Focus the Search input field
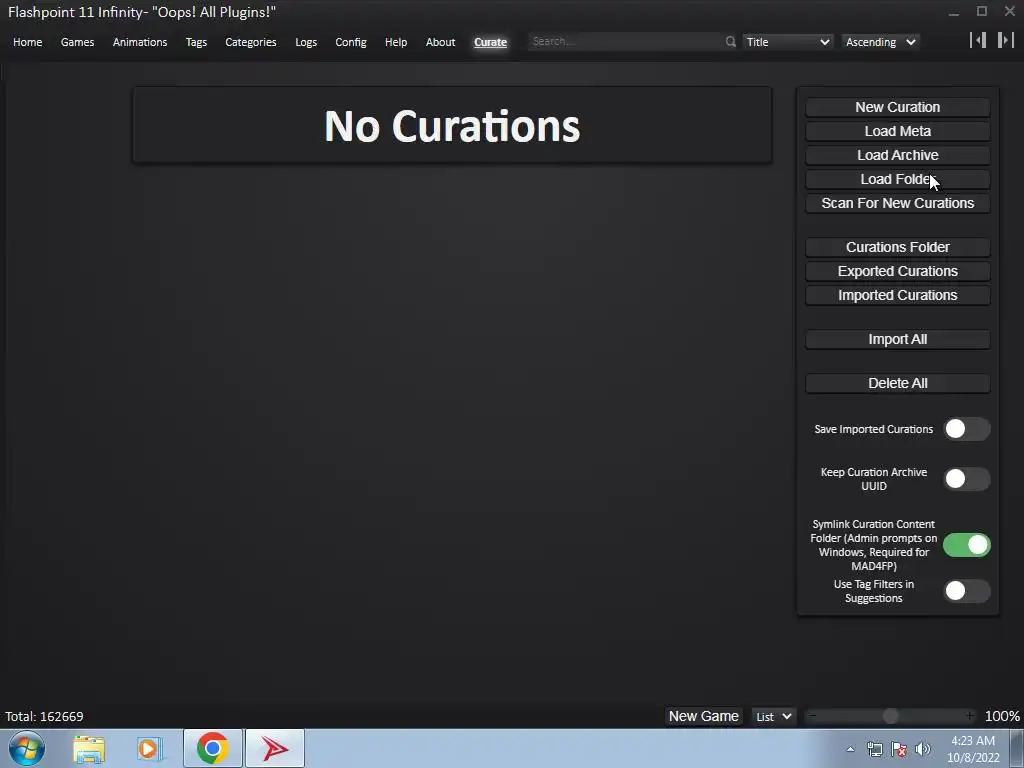The width and height of the screenshot is (1024, 768). (x=626, y=41)
